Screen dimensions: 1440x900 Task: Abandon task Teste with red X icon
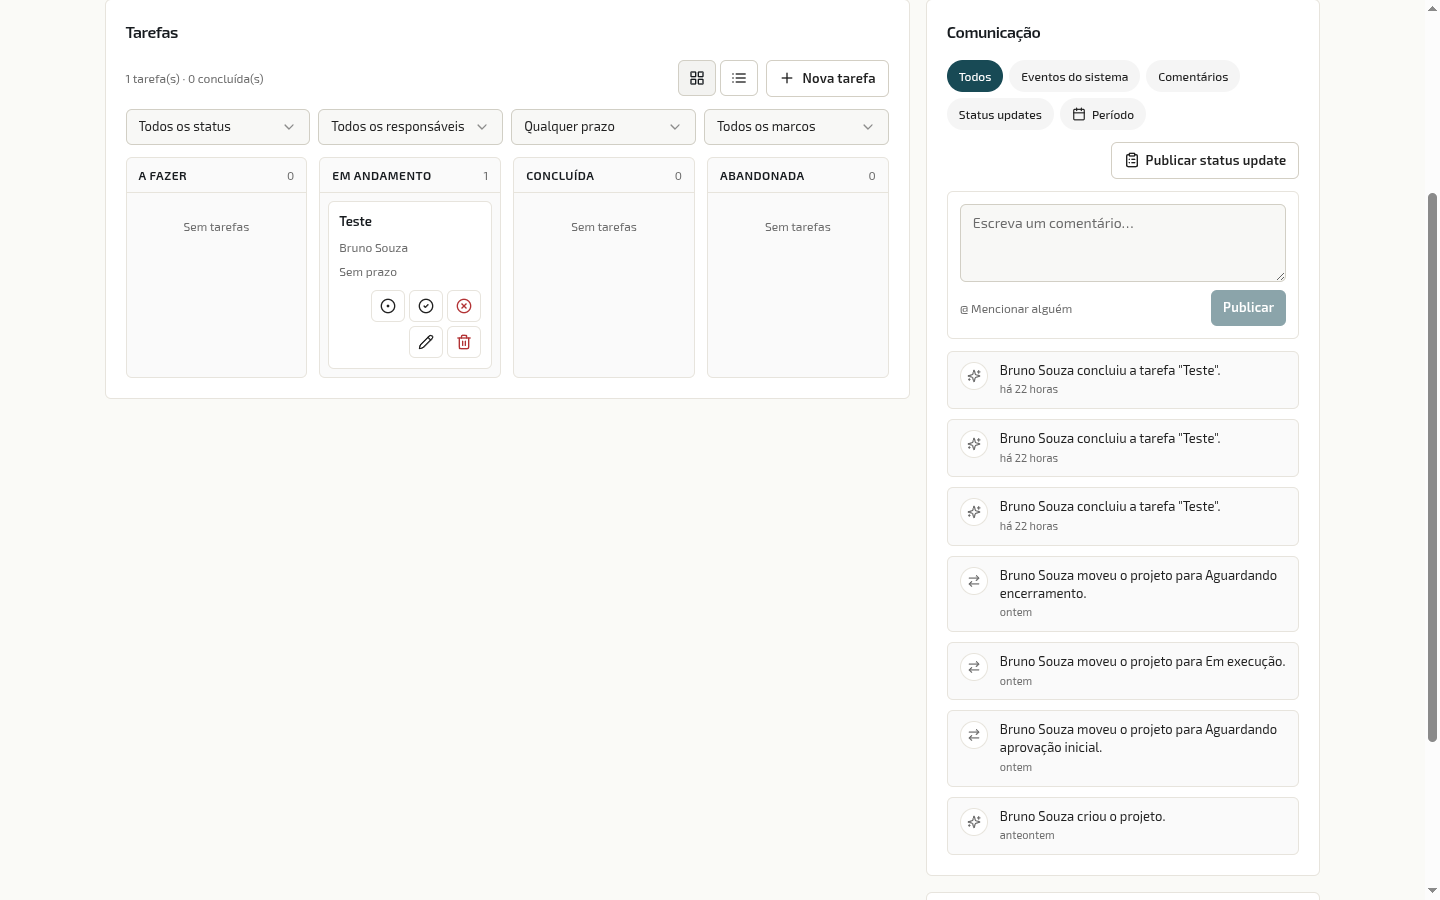pos(464,306)
